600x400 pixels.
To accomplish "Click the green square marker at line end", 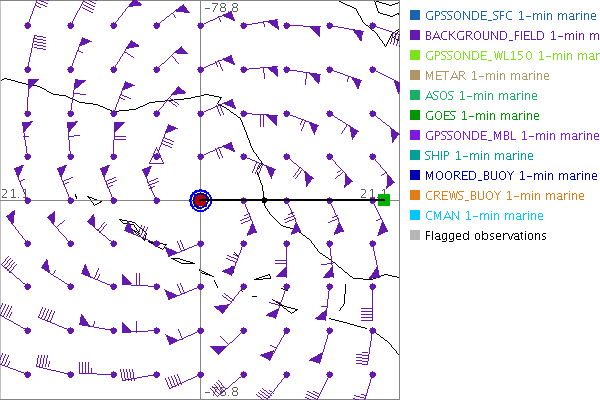I will point(383,200).
